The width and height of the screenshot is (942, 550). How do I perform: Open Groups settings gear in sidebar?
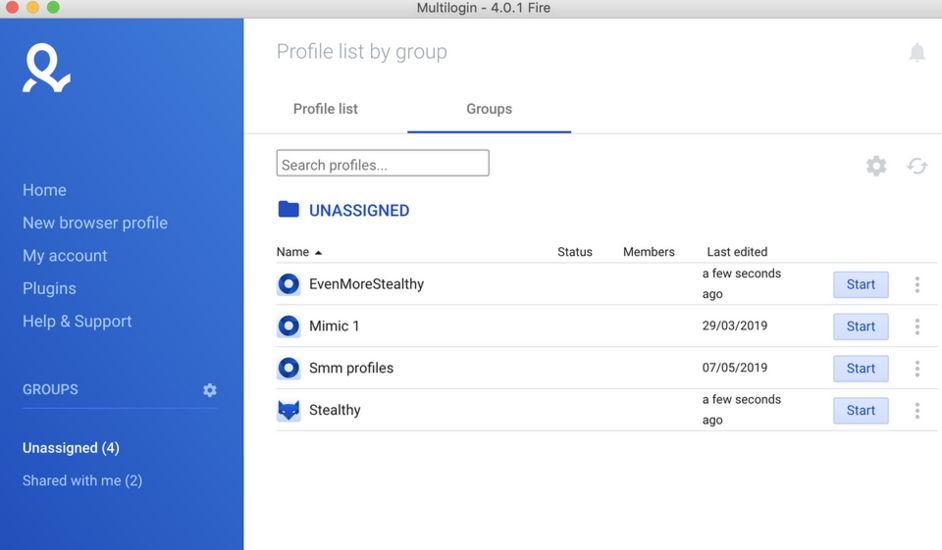(x=210, y=390)
